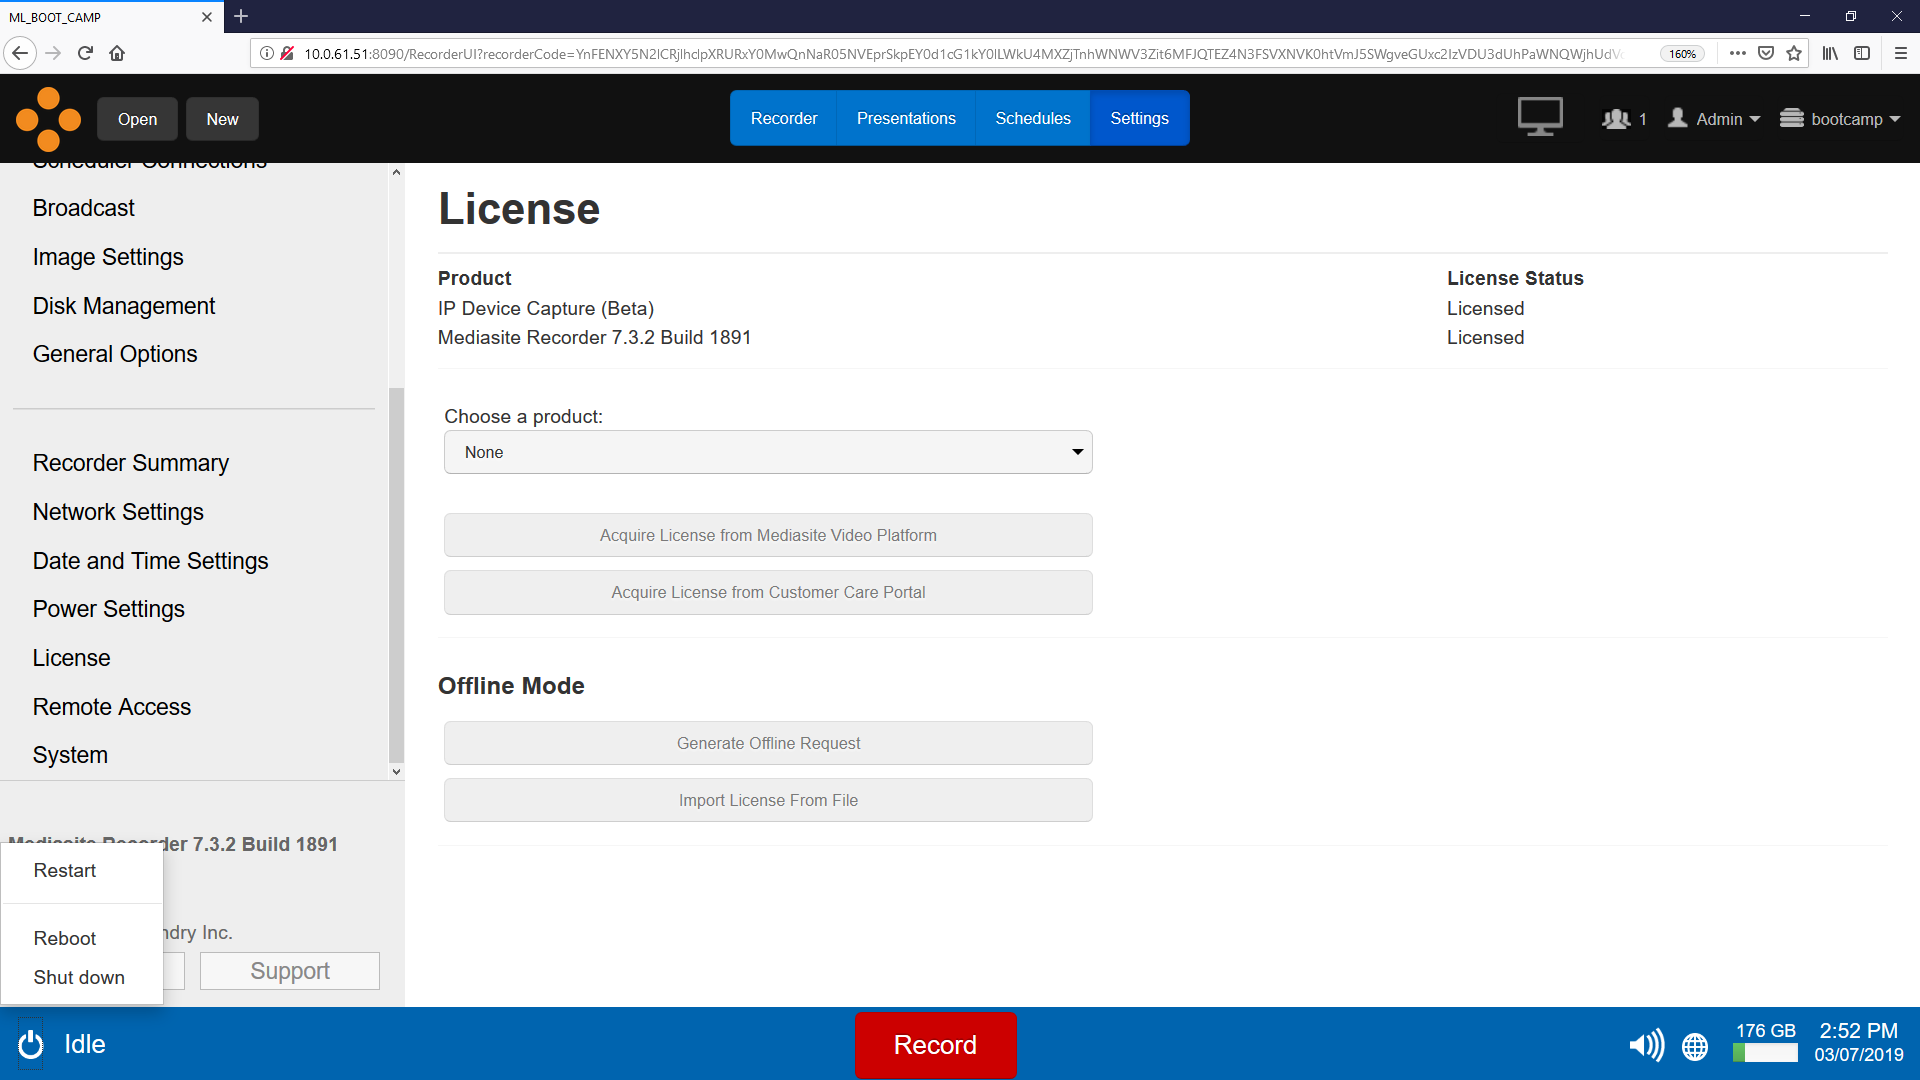Select License in the sidebar
This screenshot has width=1920, height=1080.
click(x=72, y=658)
